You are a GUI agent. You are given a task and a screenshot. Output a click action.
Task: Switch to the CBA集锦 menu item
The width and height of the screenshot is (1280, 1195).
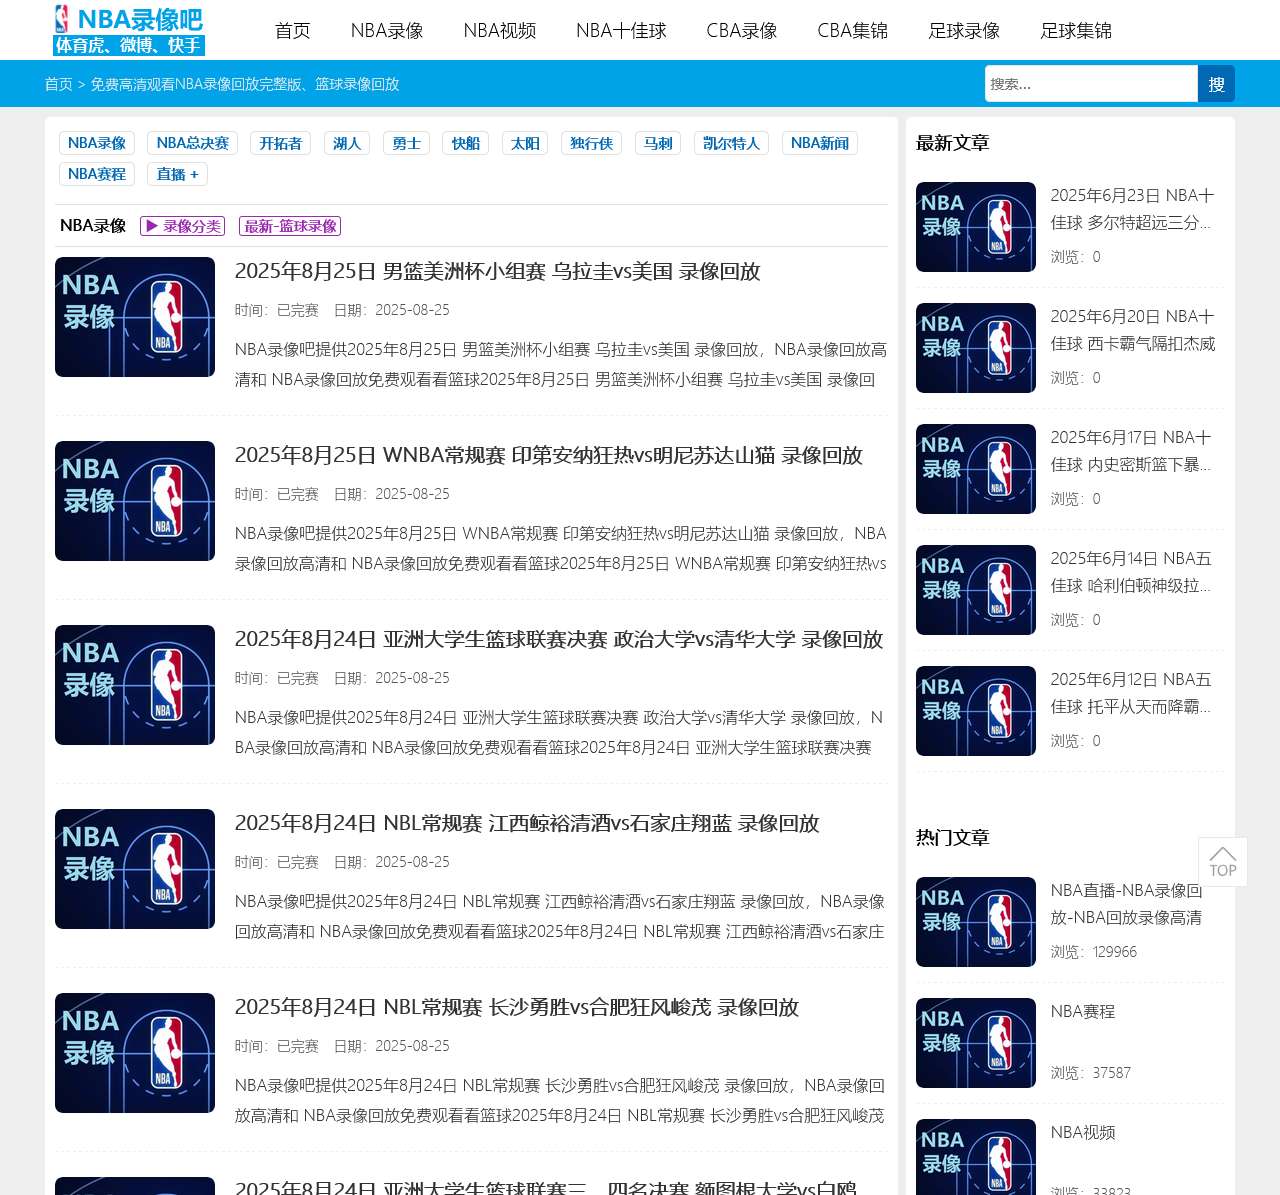coord(851,30)
